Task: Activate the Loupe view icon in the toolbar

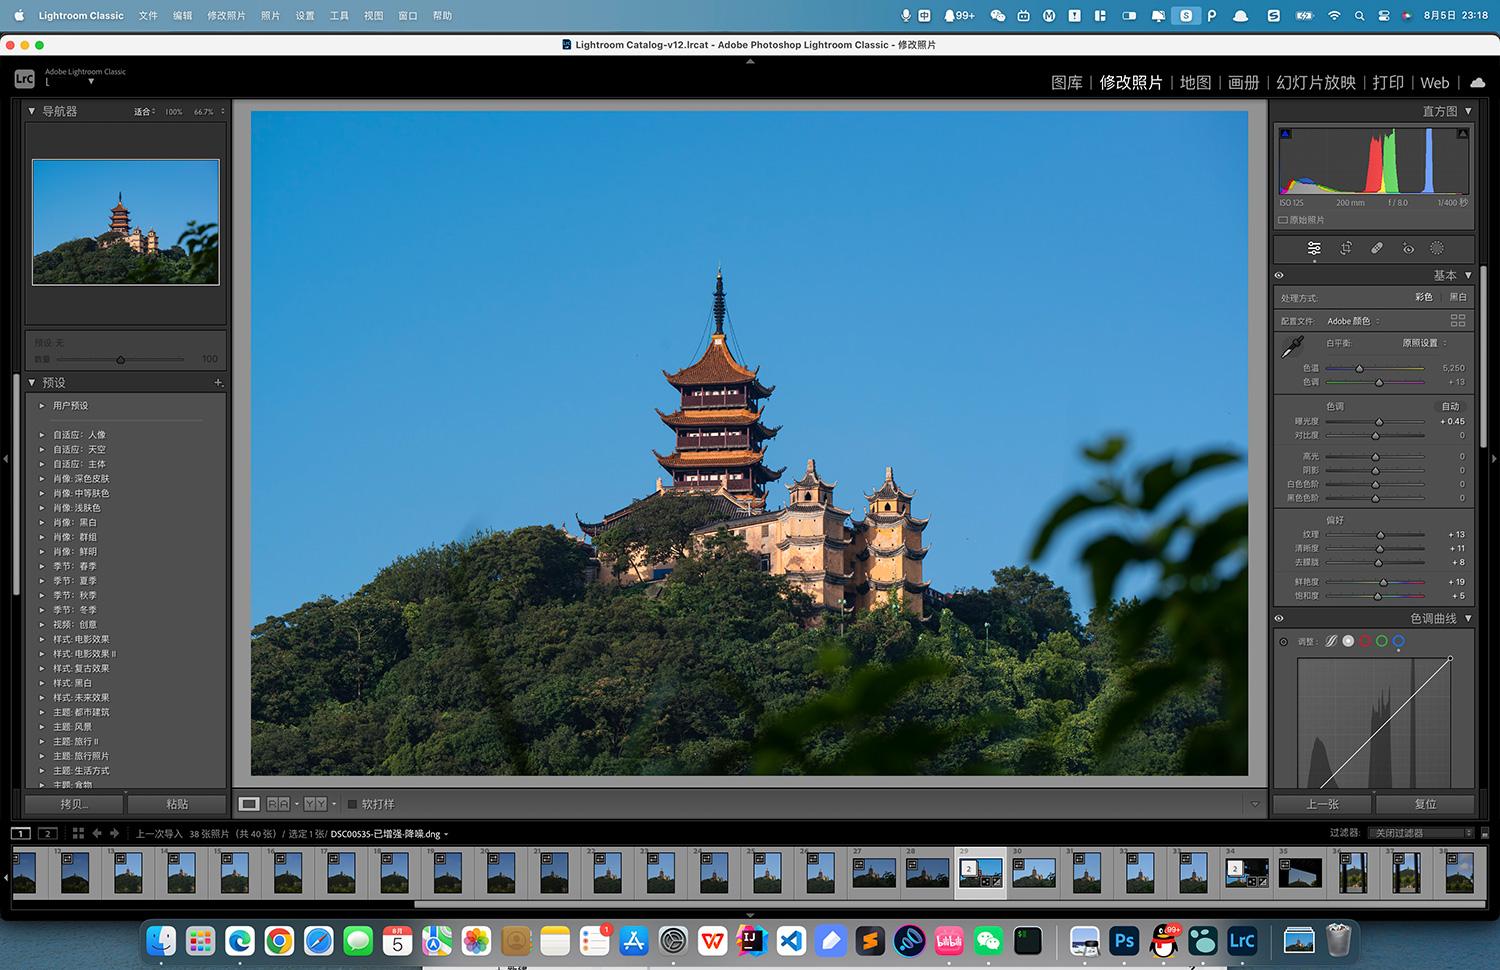Action: point(248,803)
